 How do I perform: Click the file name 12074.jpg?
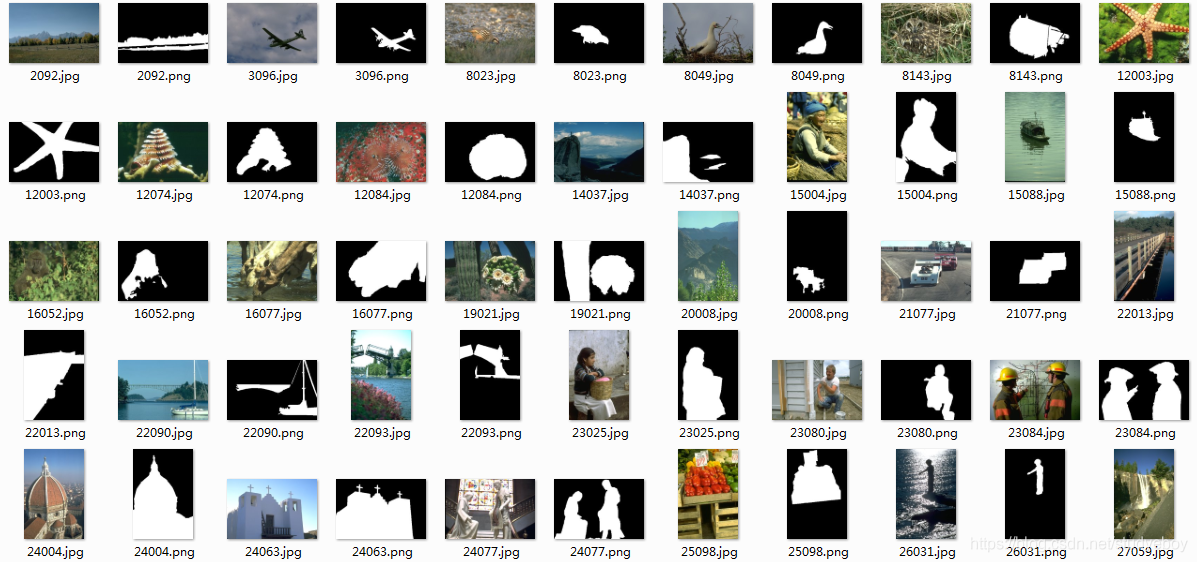click(x=163, y=195)
